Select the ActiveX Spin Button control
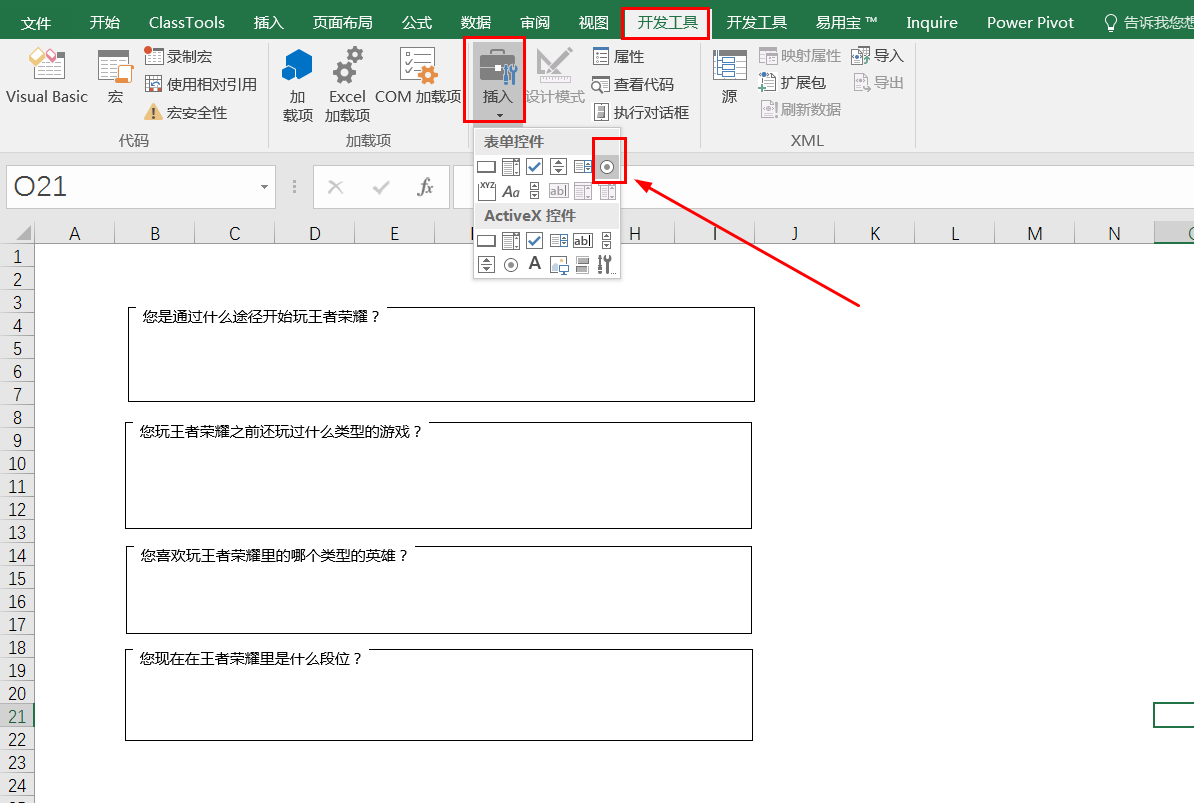The image size is (1194, 803). [x=486, y=264]
